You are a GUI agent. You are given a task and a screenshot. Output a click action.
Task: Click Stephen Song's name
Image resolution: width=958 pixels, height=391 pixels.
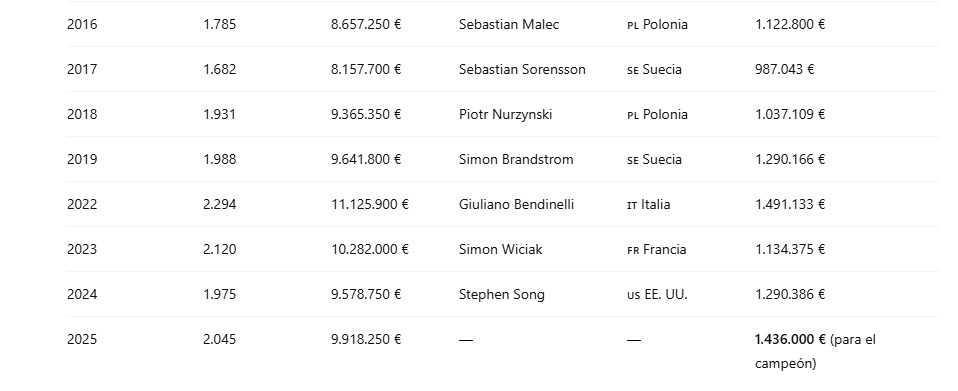pos(502,294)
